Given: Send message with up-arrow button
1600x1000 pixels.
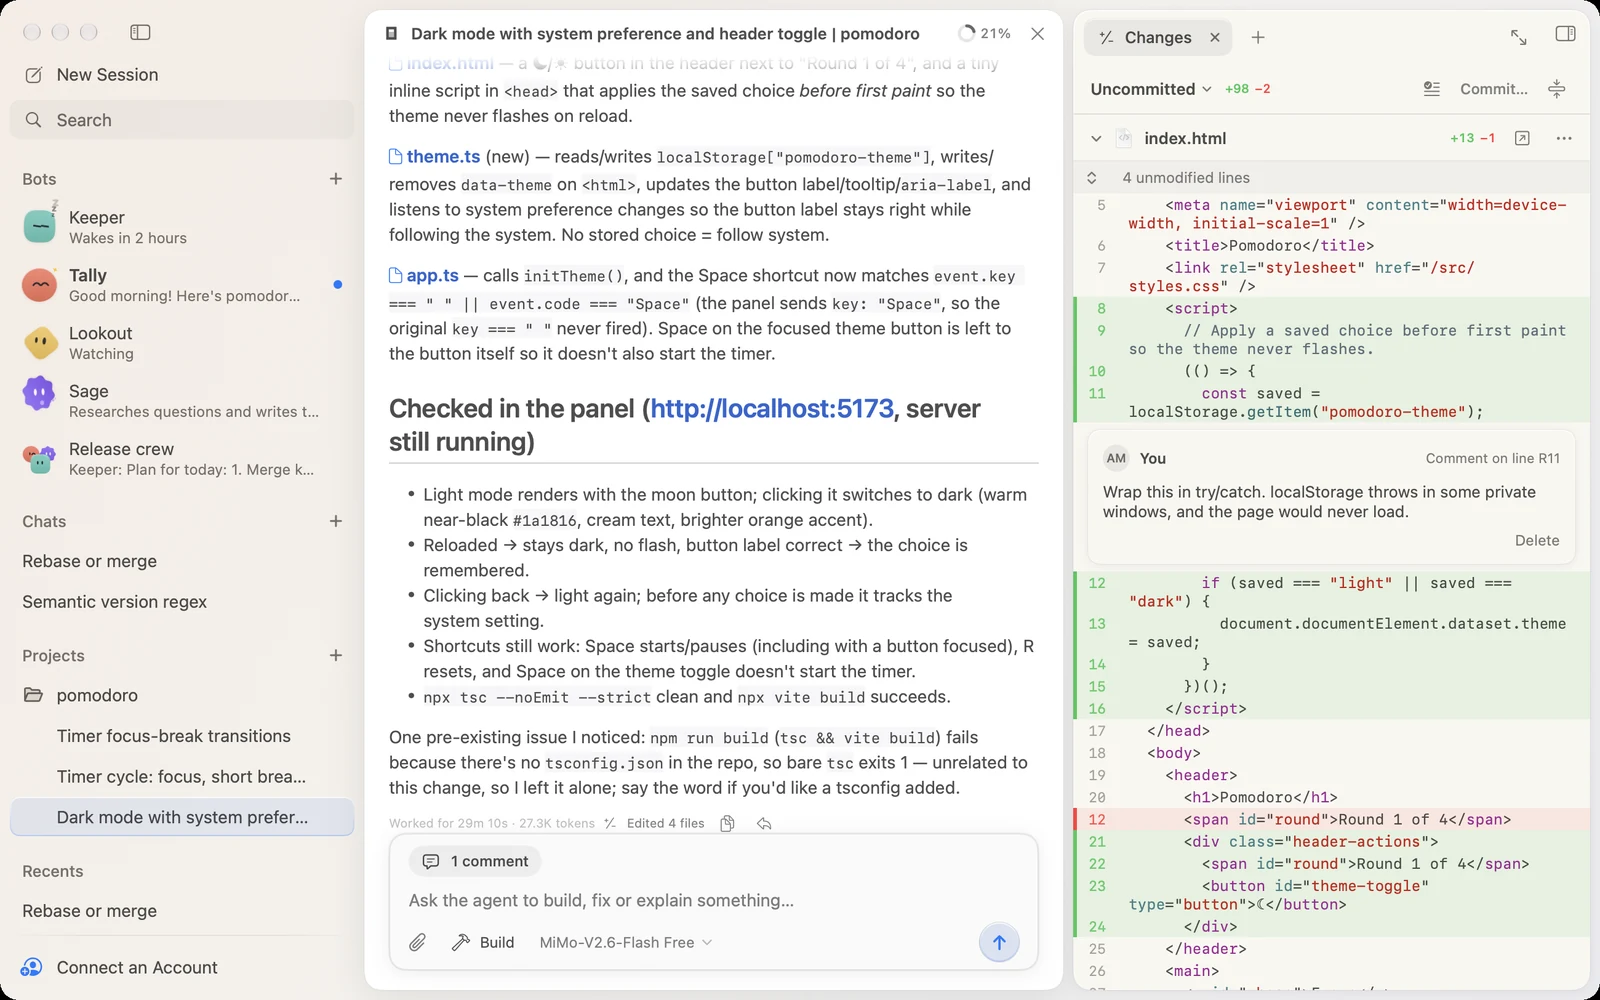Looking at the screenshot, I should pos(999,942).
